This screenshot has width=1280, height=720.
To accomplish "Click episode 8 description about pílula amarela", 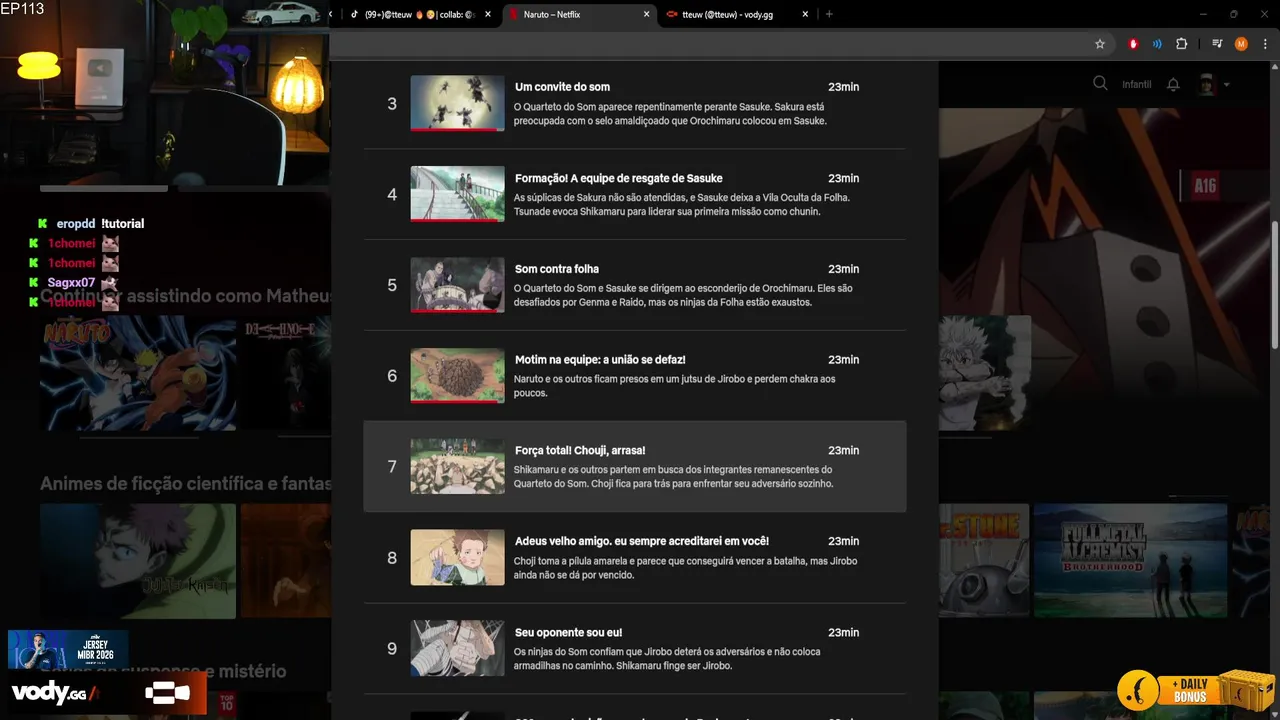I will point(686,568).
